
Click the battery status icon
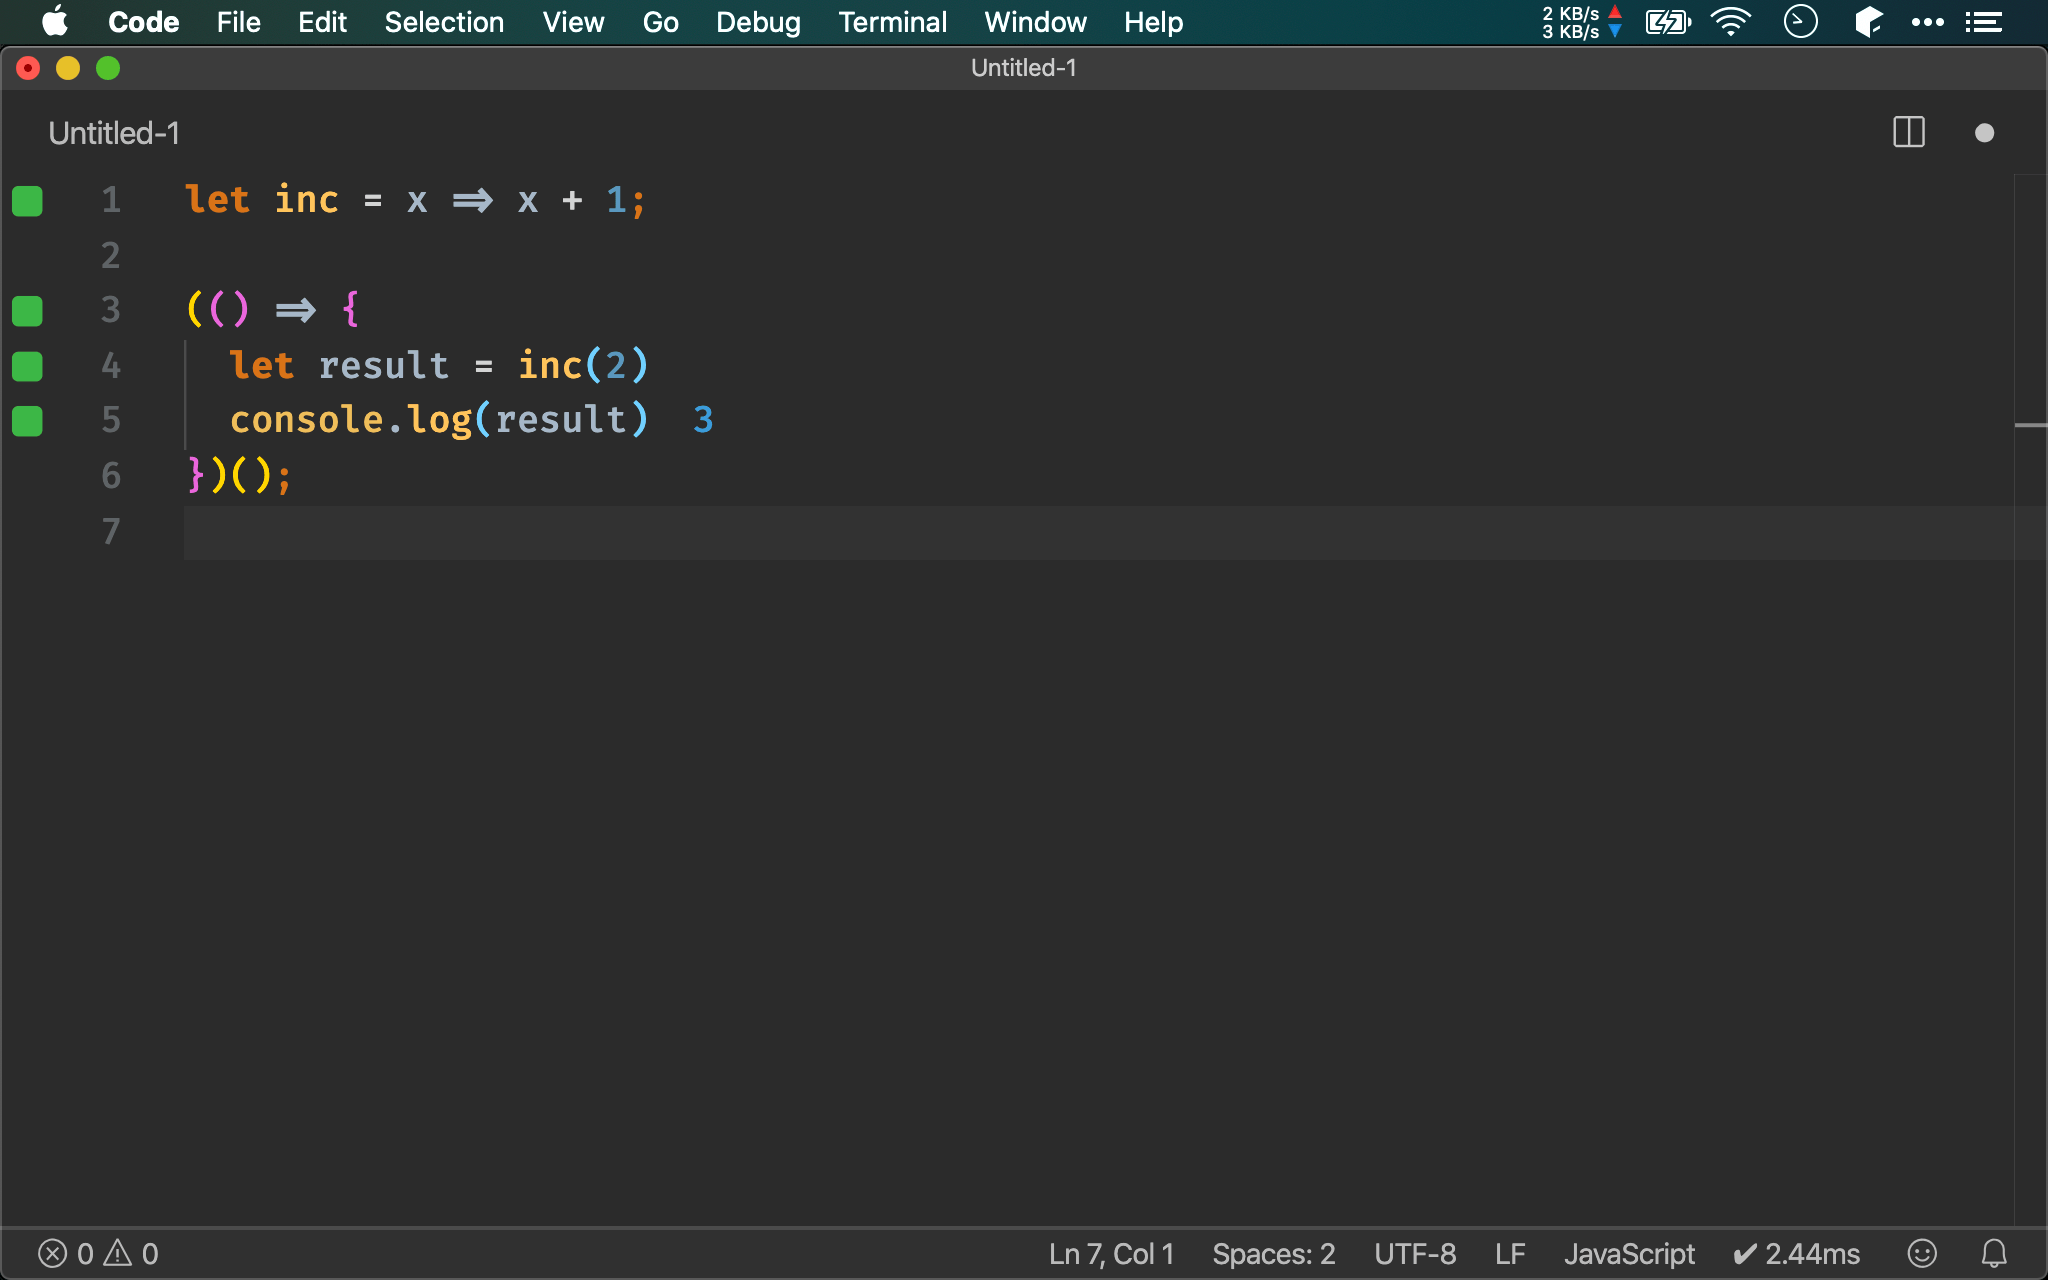click(1667, 22)
